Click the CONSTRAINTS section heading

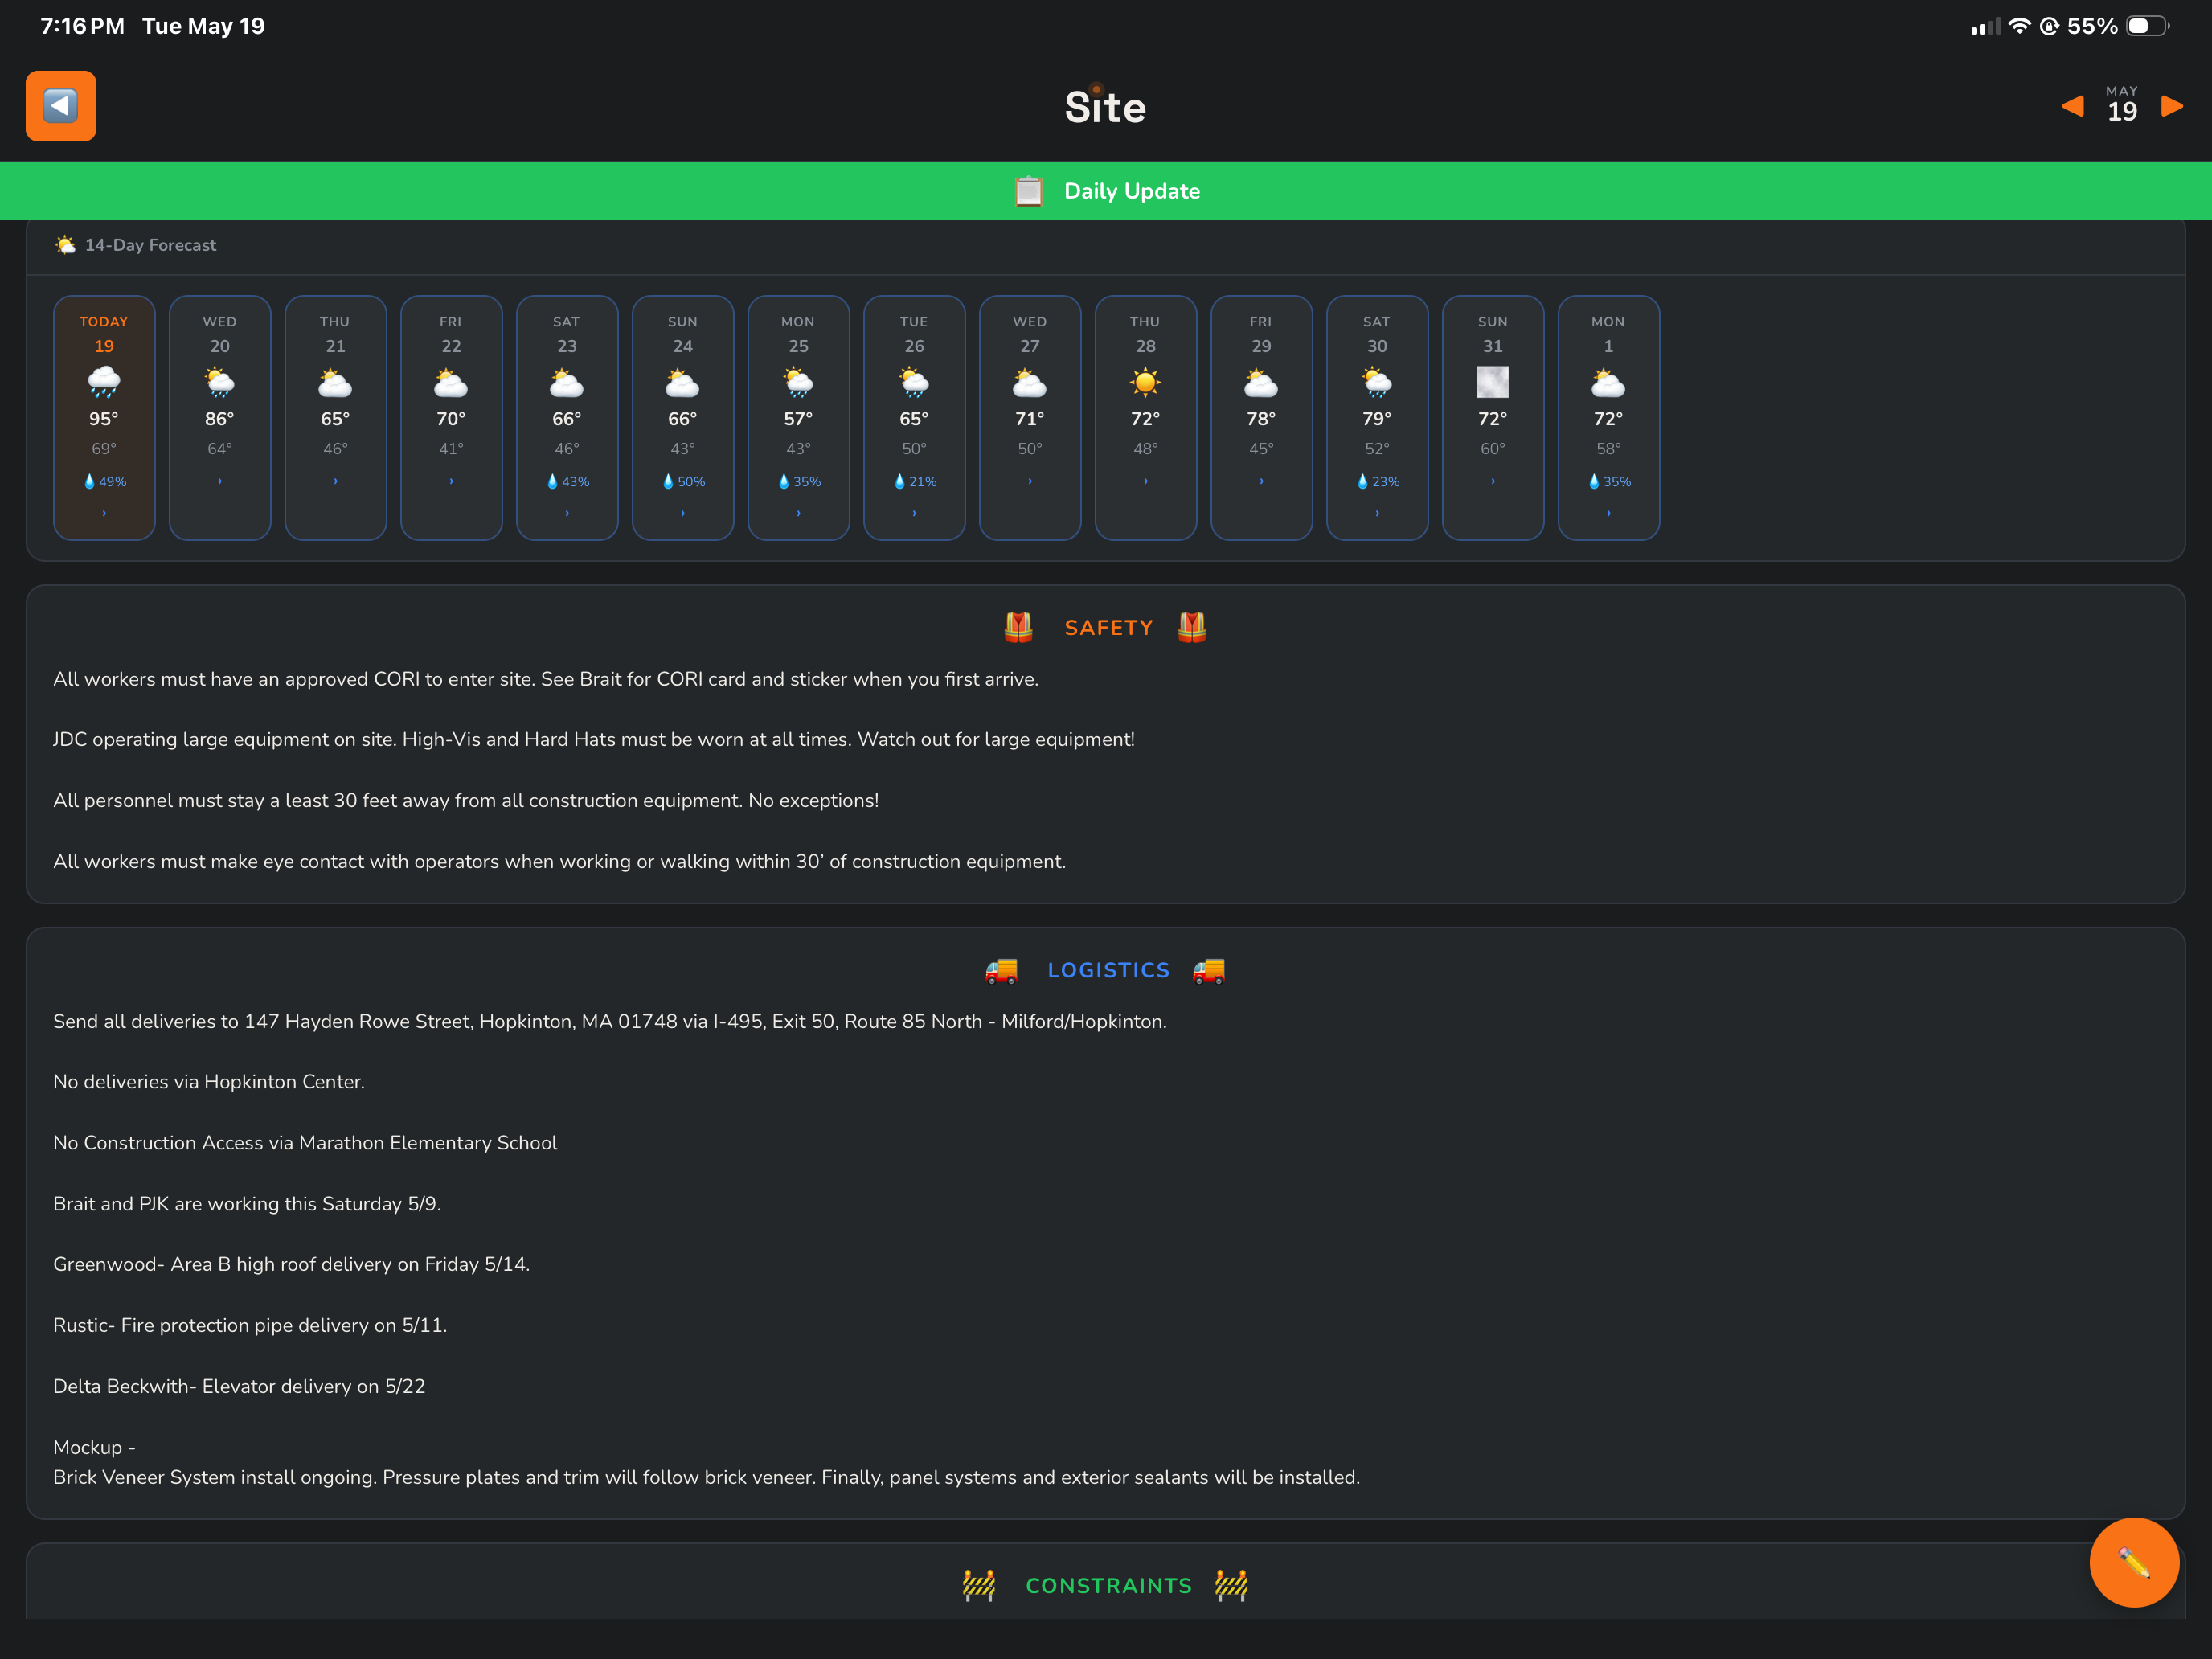click(1108, 1586)
